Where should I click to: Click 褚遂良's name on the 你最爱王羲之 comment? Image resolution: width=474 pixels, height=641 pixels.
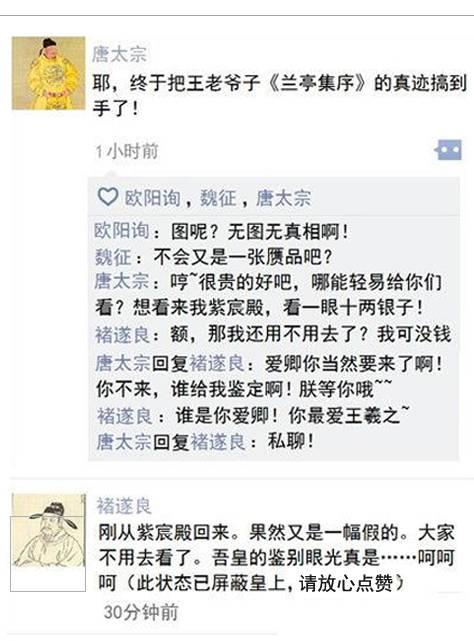coord(124,416)
